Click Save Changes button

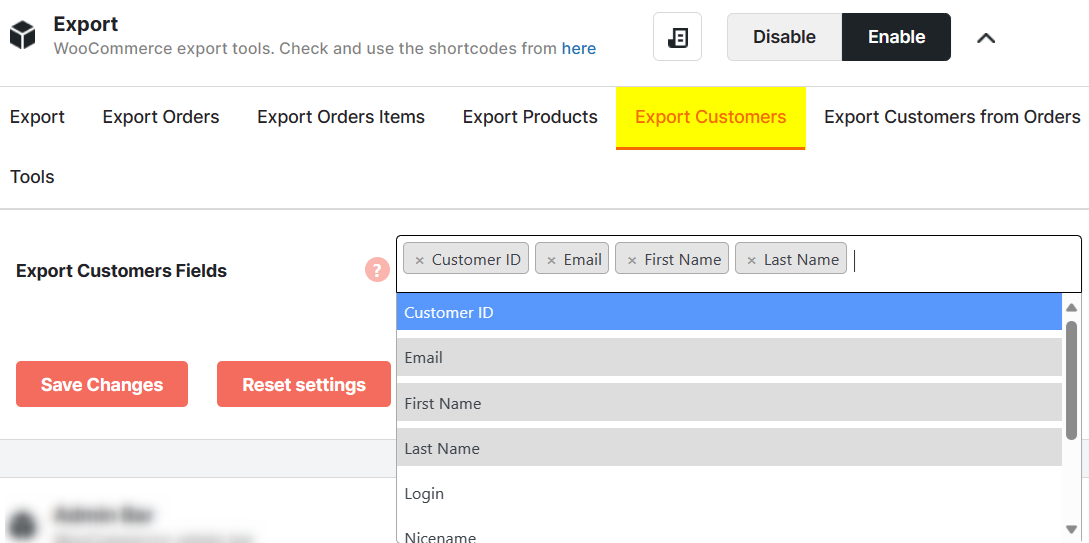(x=102, y=384)
